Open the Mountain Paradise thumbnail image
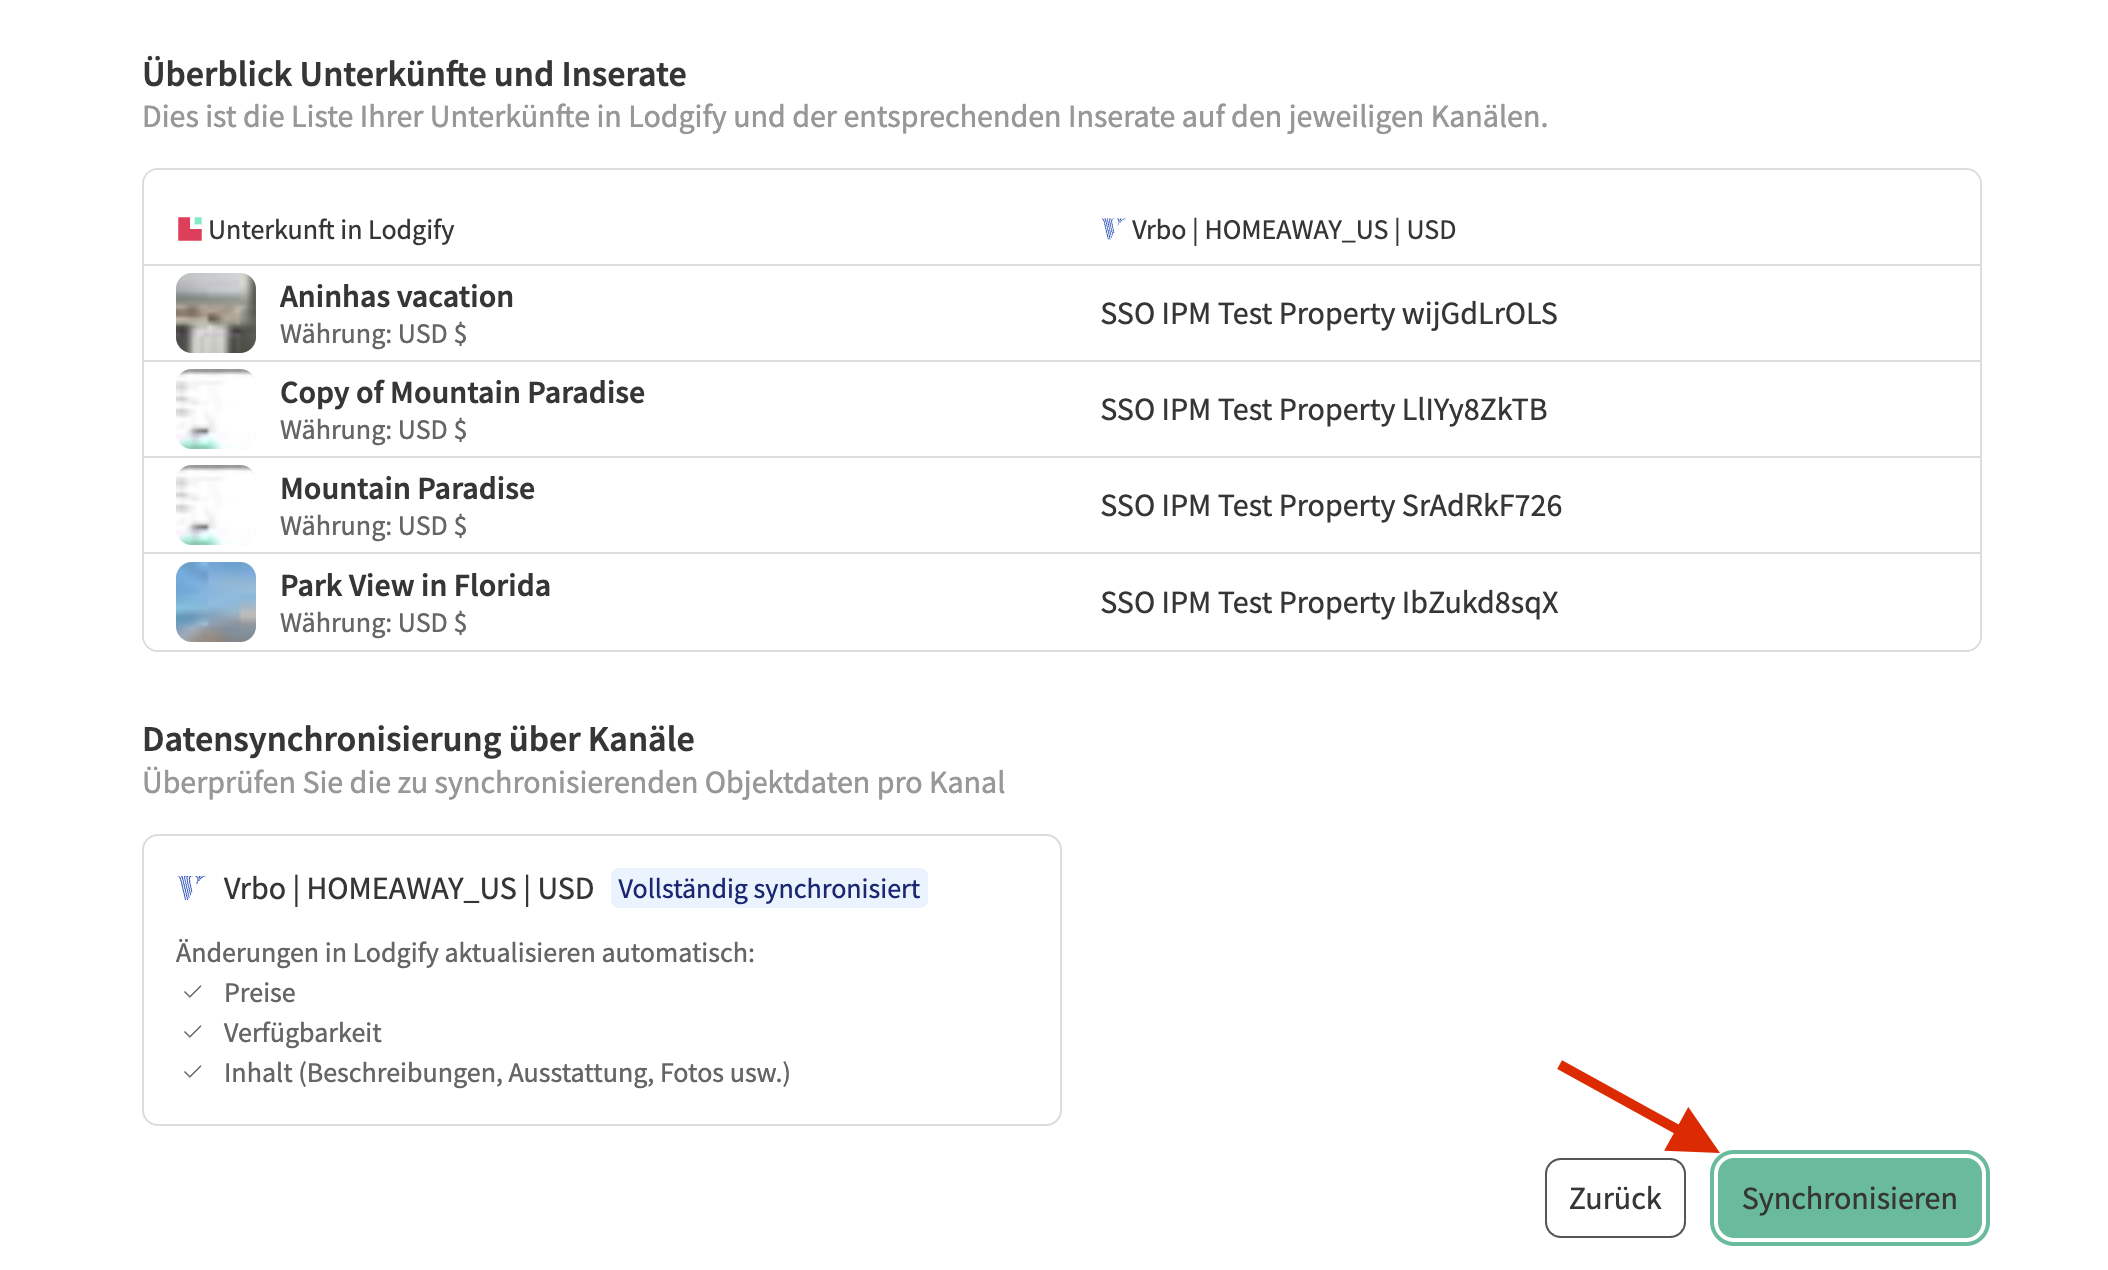Image resolution: width=2108 pixels, height=1270 pixels. 216,505
